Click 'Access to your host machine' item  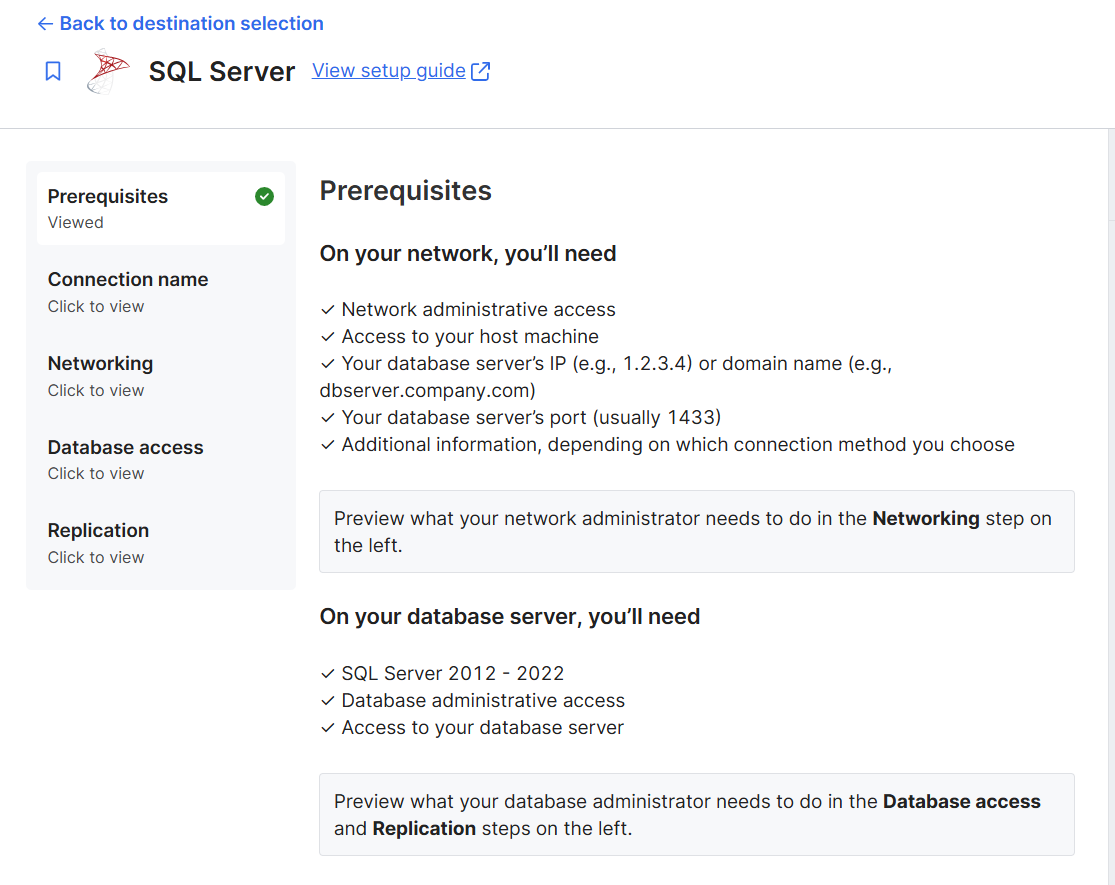coord(459,337)
